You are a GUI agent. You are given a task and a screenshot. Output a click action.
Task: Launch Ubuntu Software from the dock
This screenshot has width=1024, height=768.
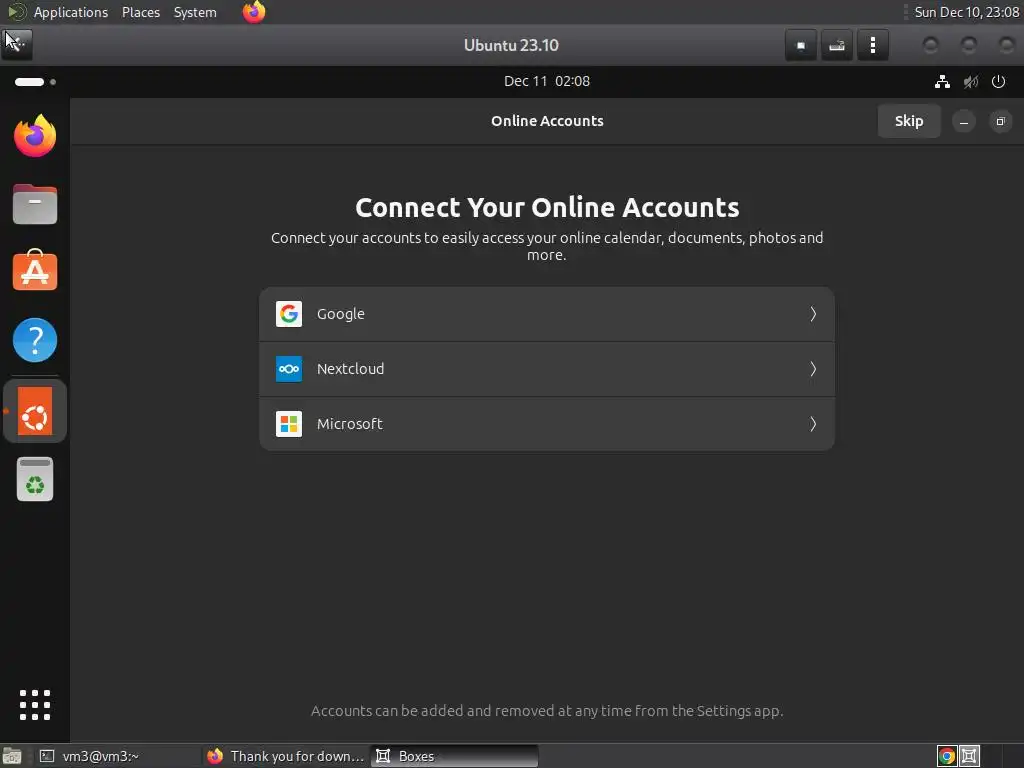click(x=35, y=270)
